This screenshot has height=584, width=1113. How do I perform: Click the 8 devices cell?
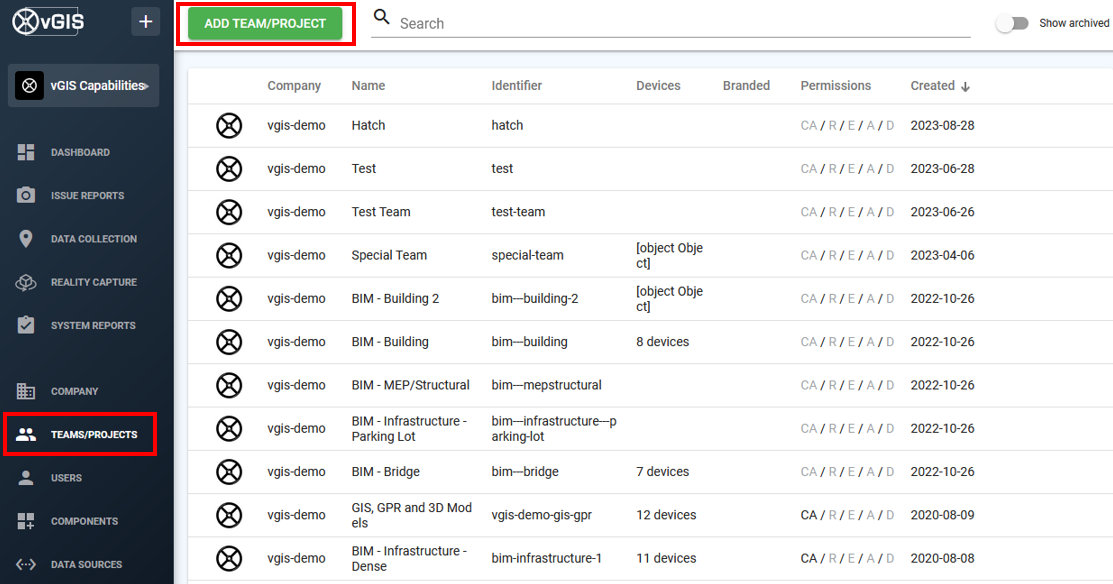click(x=662, y=342)
